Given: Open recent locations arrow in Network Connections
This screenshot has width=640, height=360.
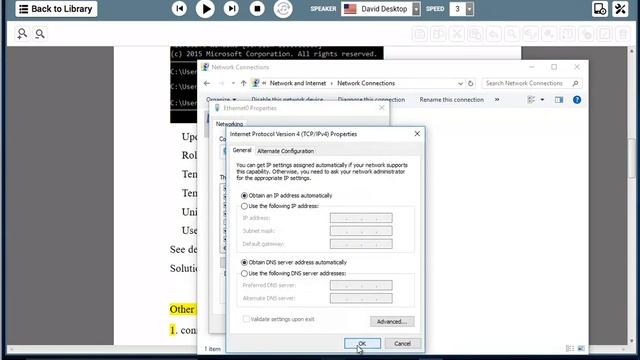Looking at the screenshot, I should tap(233, 83).
